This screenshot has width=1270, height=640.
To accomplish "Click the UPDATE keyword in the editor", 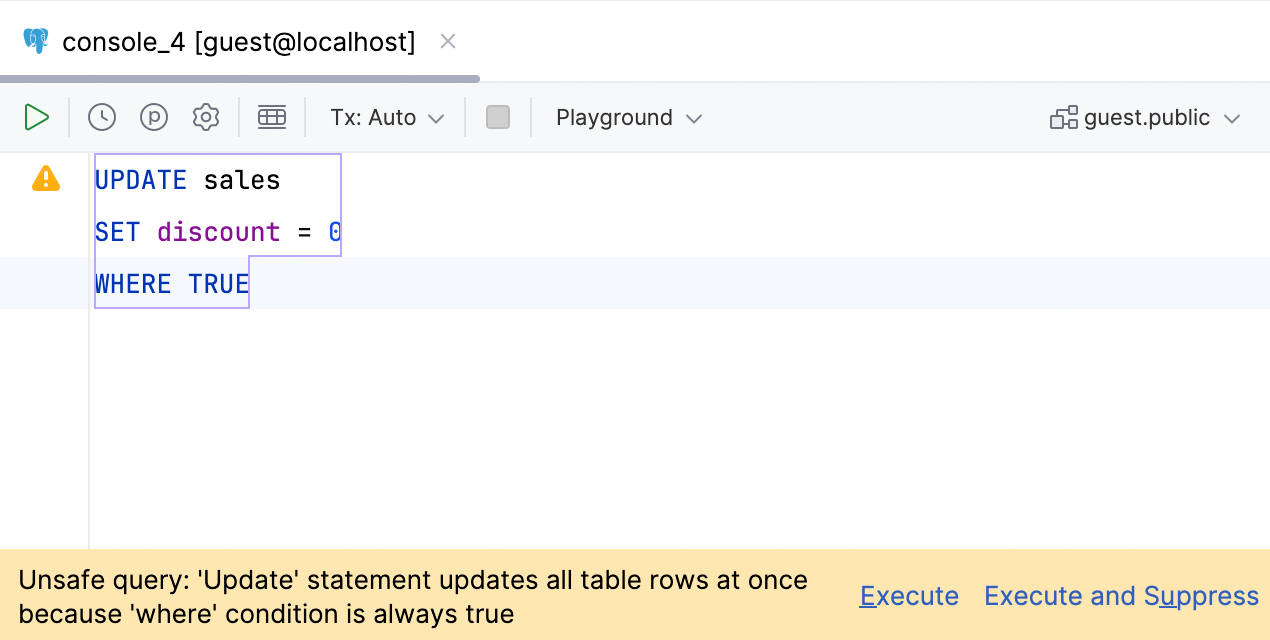I will pos(141,181).
